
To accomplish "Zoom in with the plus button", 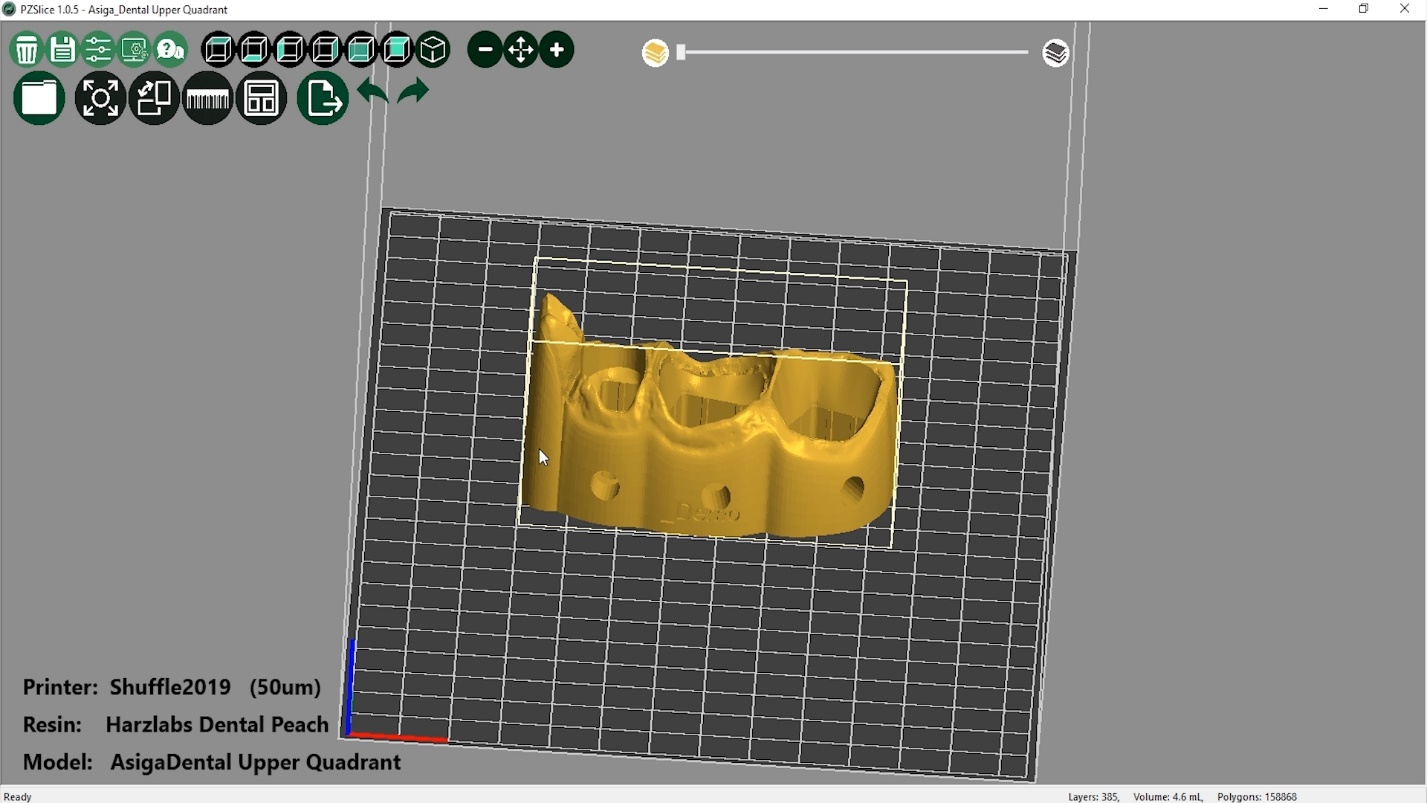I will (x=557, y=50).
